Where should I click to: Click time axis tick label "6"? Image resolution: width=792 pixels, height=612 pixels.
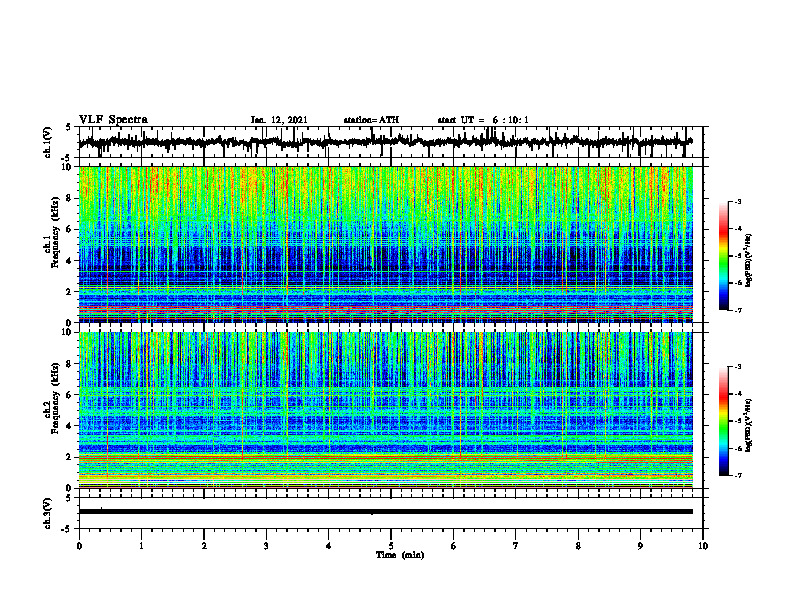[x=454, y=546]
